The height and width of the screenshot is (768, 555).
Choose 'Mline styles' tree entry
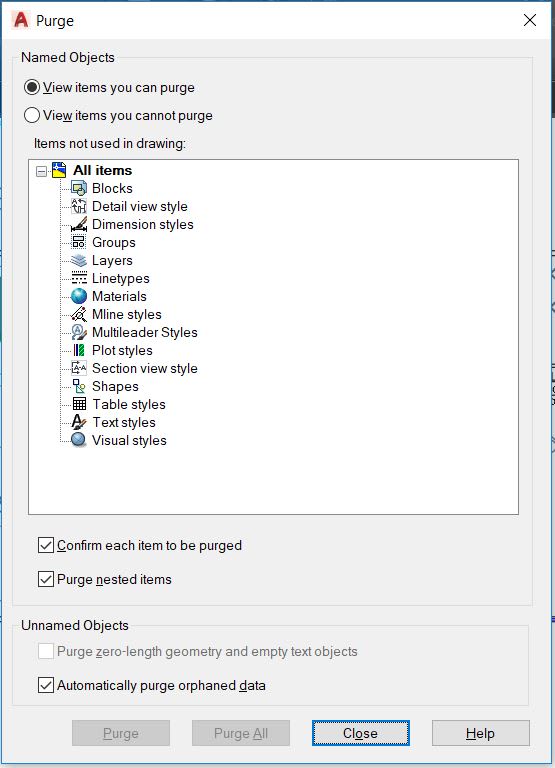click(127, 314)
